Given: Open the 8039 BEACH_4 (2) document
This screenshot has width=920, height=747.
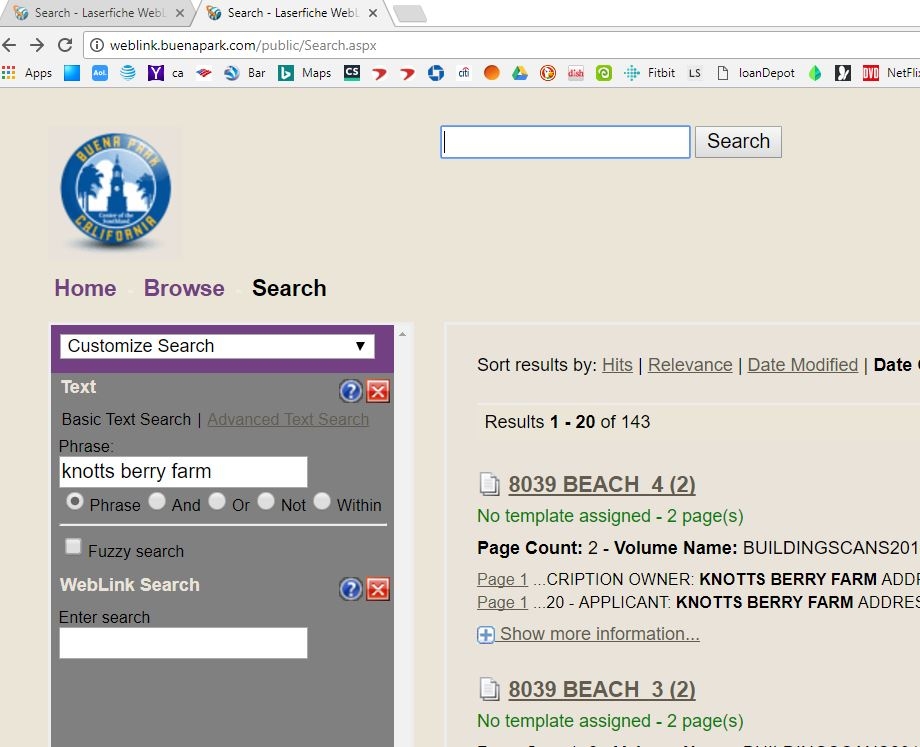Looking at the screenshot, I should point(602,485).
